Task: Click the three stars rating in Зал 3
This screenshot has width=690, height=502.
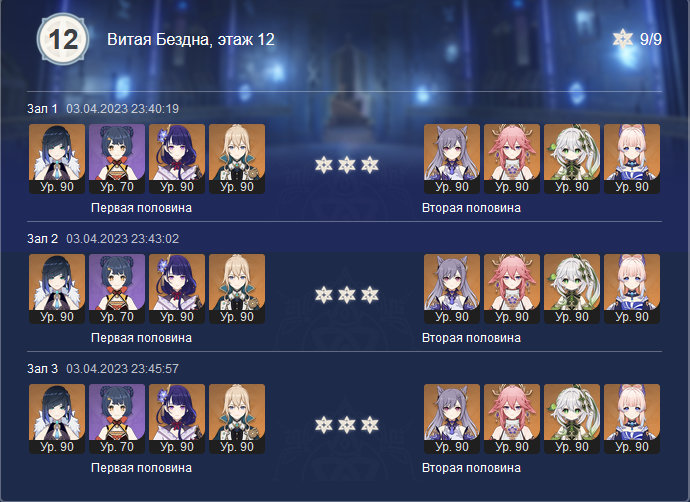Action: pos(347,425)
